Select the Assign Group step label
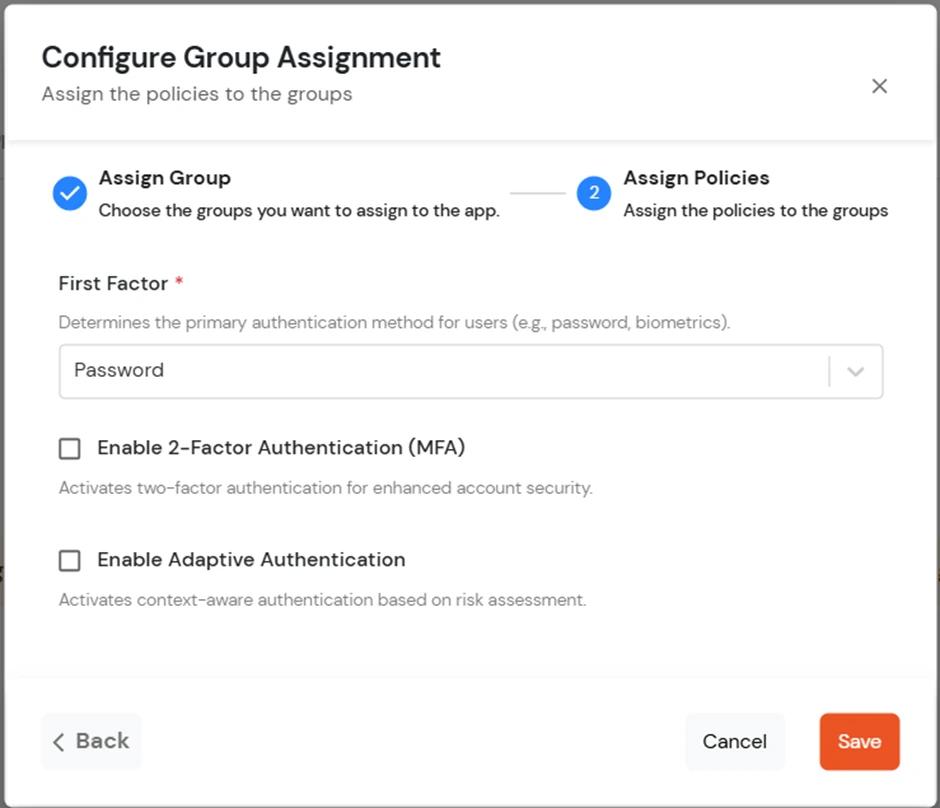Viewport: 940px width, 808px height. [164, 178]
